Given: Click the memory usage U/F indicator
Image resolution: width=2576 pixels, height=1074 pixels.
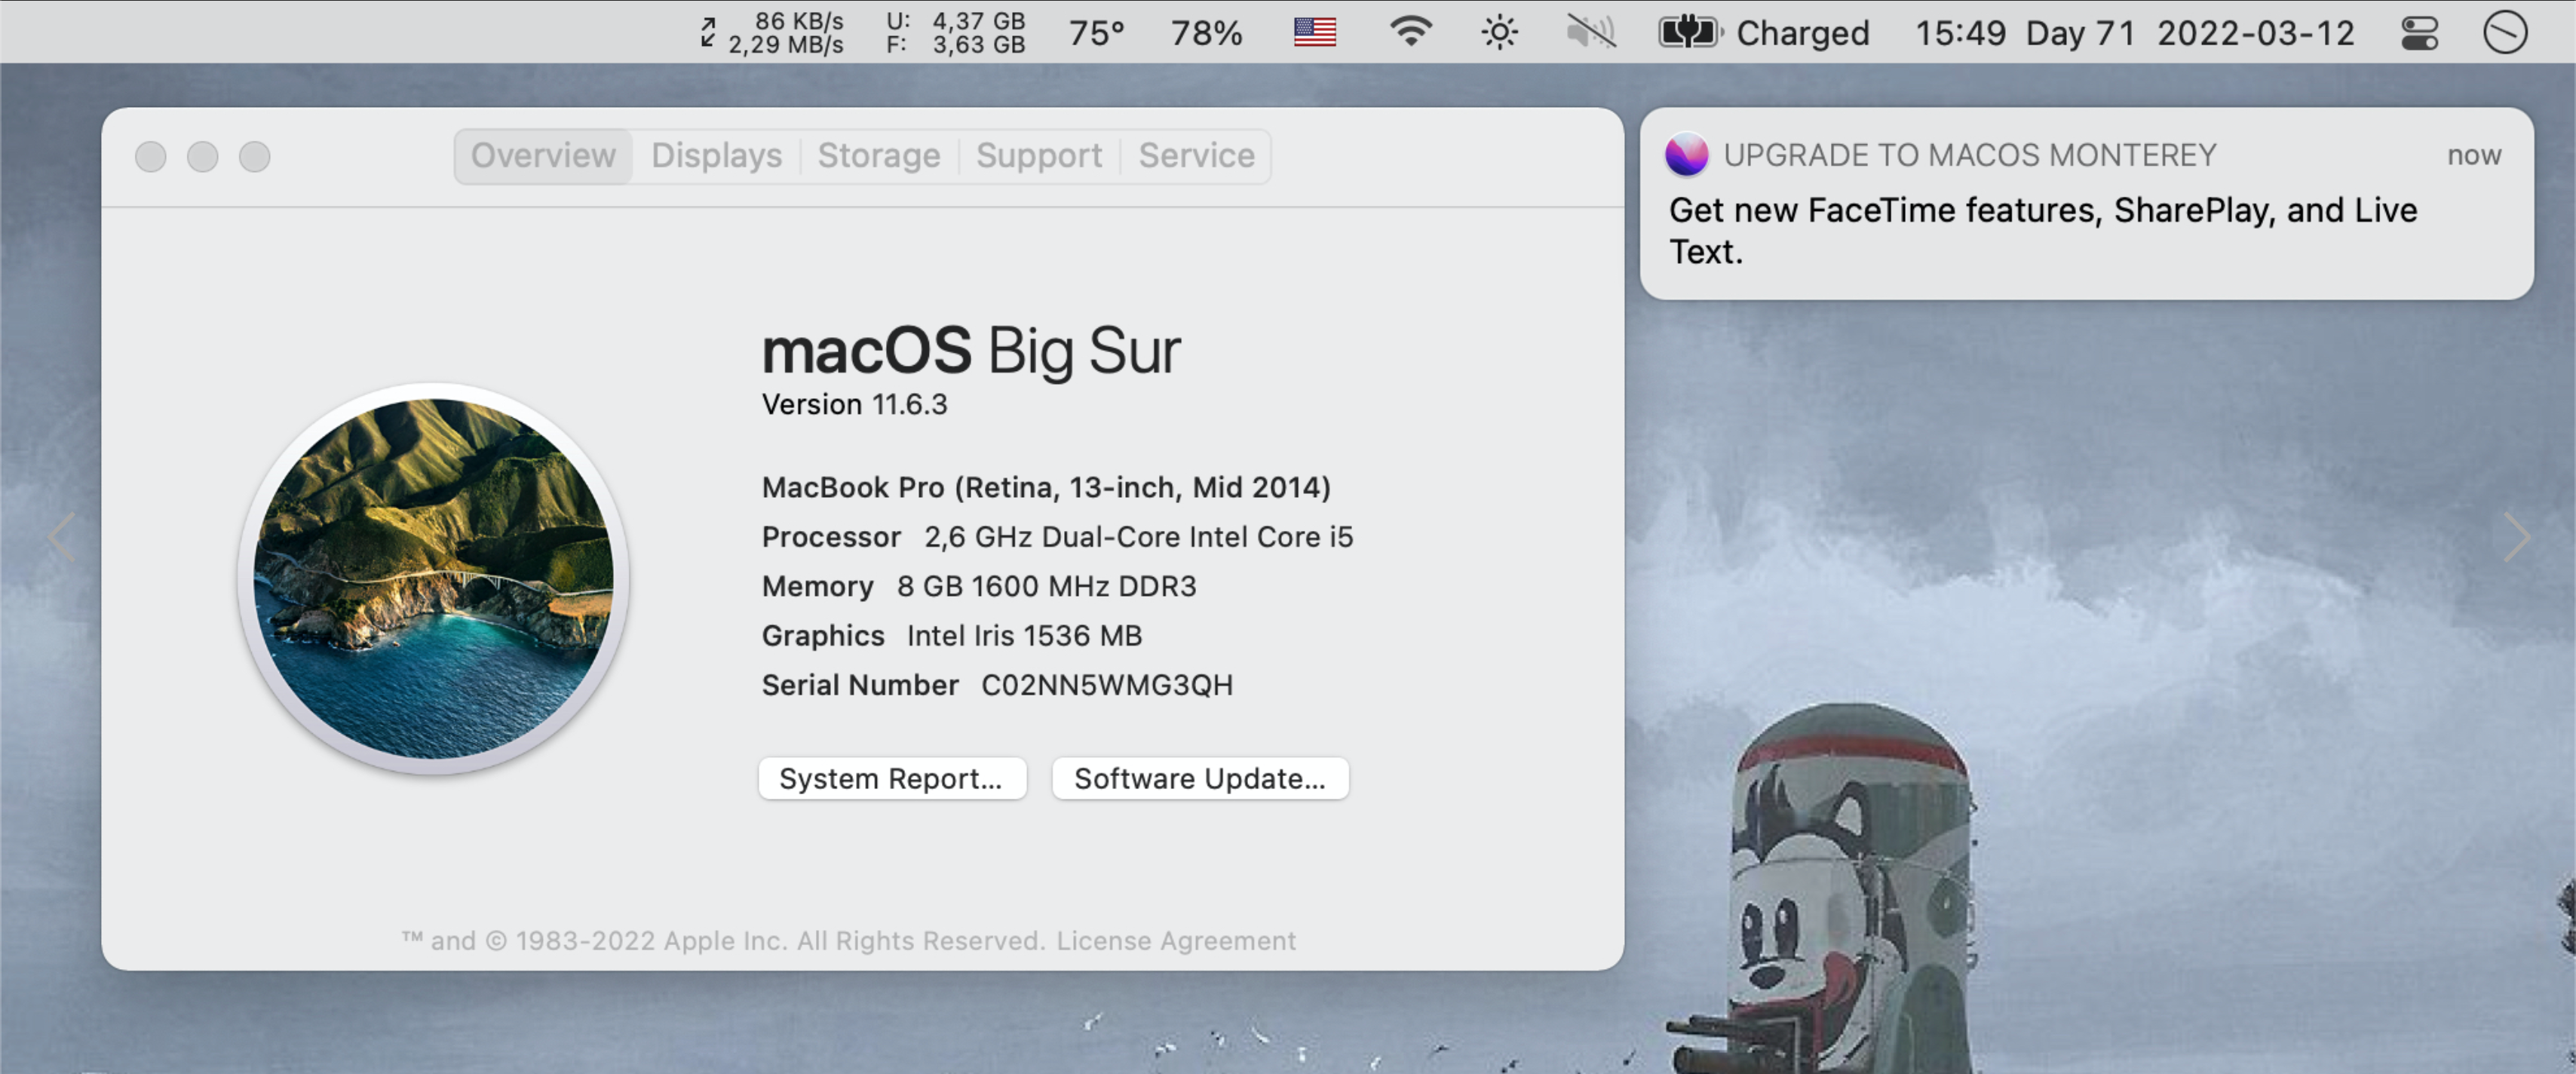Looking at the screenshot, I should pos(955,33).
